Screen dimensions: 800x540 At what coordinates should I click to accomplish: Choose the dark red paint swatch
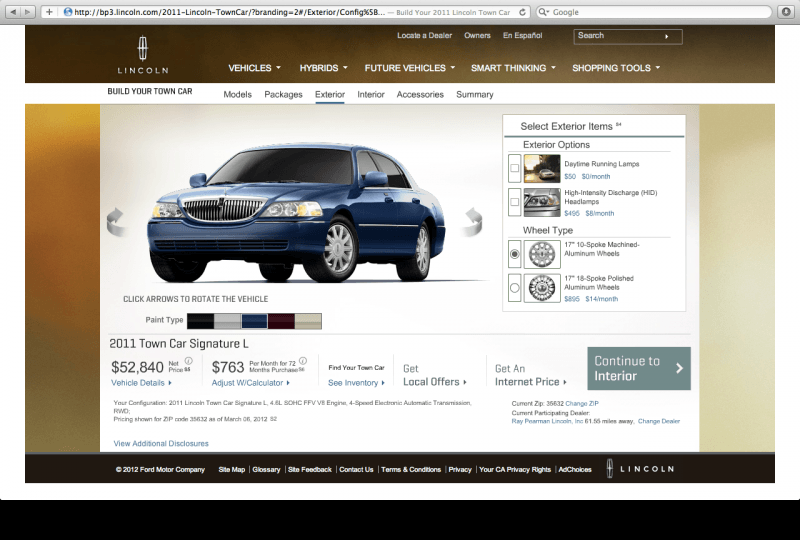(281, 321)
